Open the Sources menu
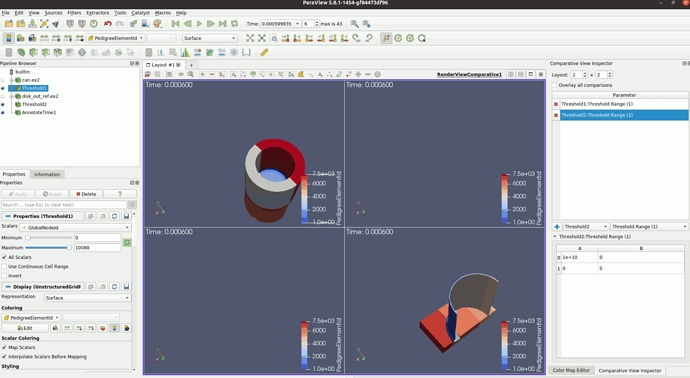The width and height of the screenshot is (690, 378). (53, 13)
